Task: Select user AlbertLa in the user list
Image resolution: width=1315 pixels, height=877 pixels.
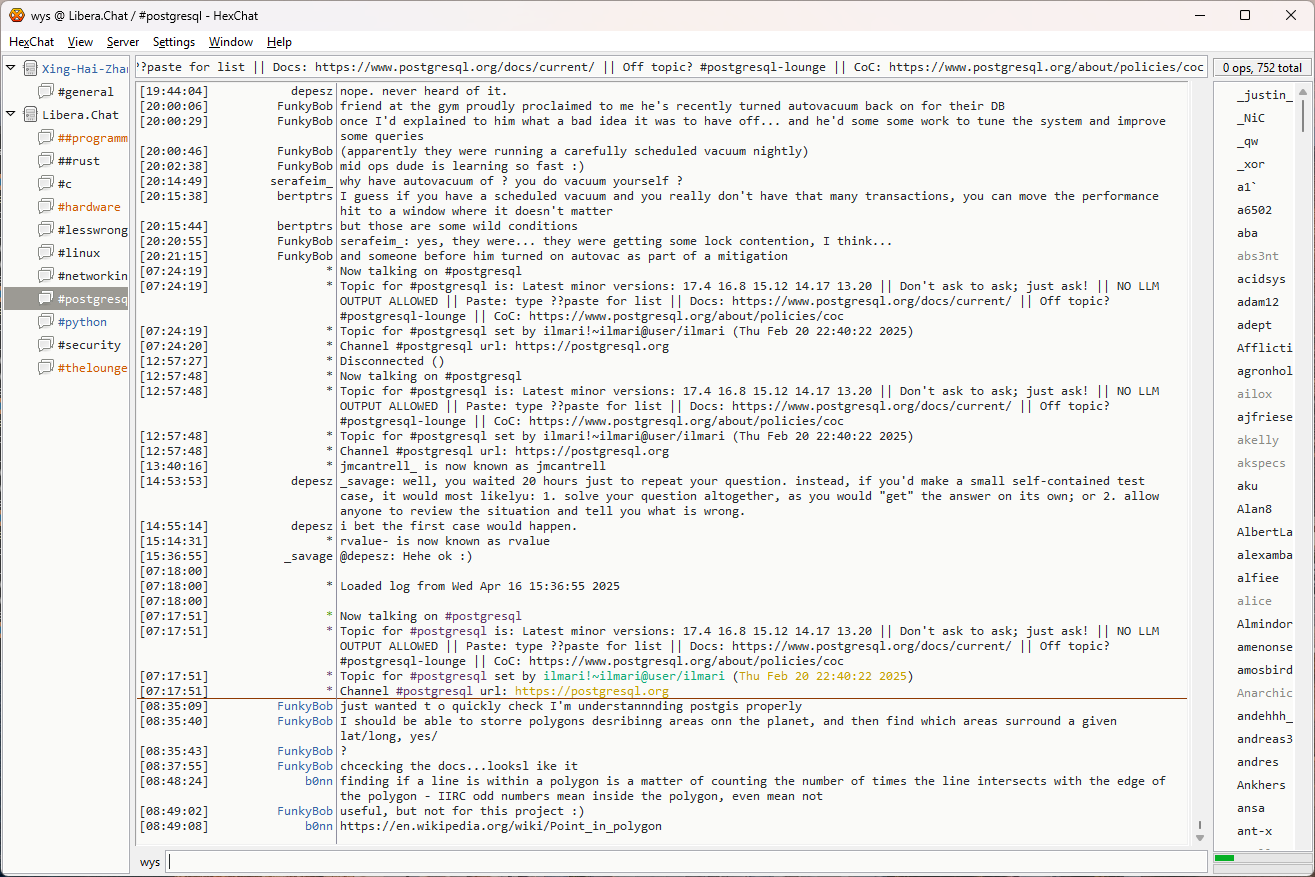Action: tap(1264, 532)
